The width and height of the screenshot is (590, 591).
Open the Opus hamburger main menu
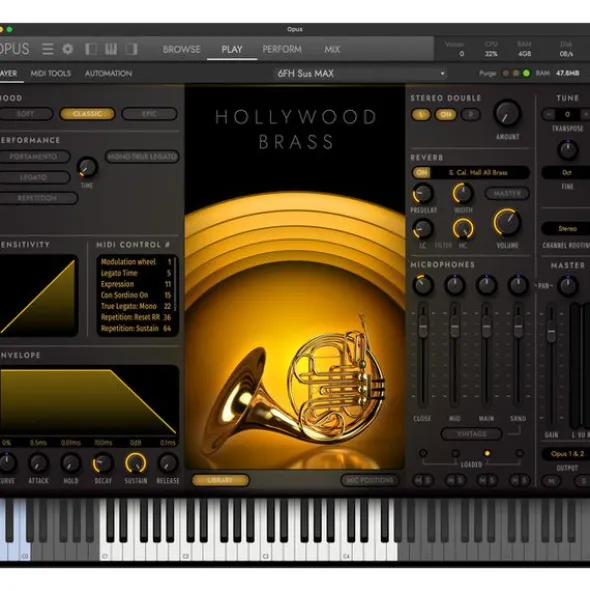coord(48,49)
